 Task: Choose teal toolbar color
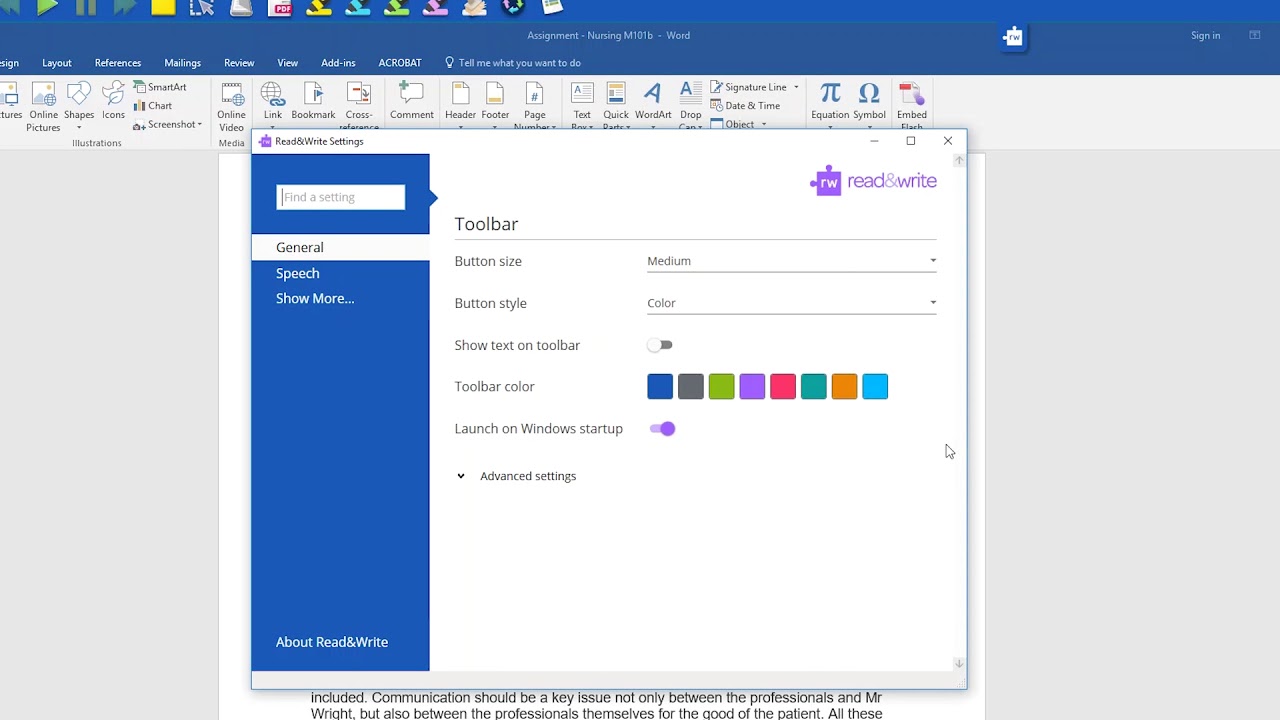[x=814, y=387]
